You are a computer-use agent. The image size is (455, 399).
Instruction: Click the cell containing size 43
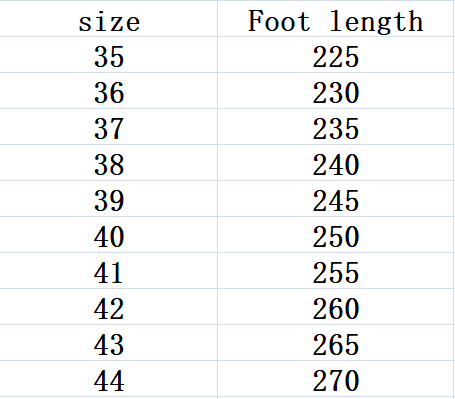coord(109,343)
